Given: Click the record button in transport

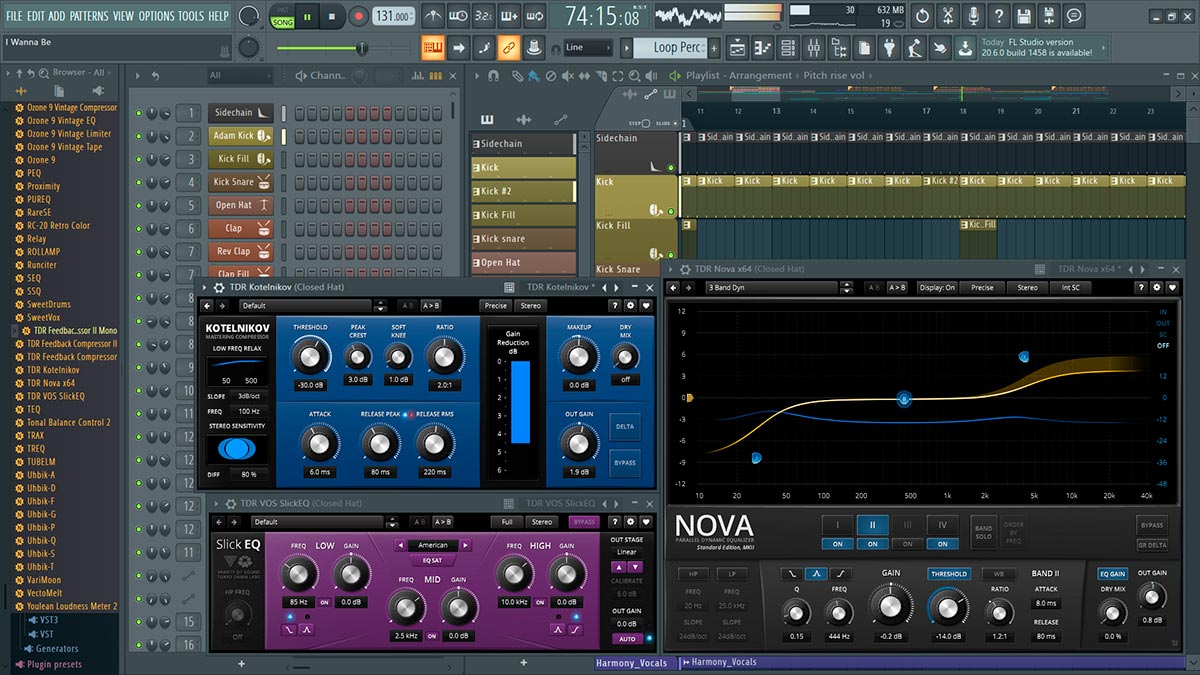Looking at the screenshot, I should [x=359, y=16].
